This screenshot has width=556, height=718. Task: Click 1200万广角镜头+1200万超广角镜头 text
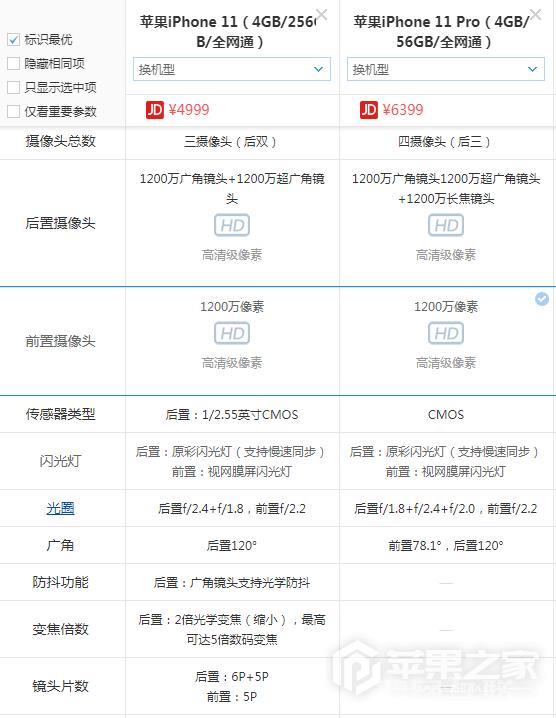(x=232, y=189)
